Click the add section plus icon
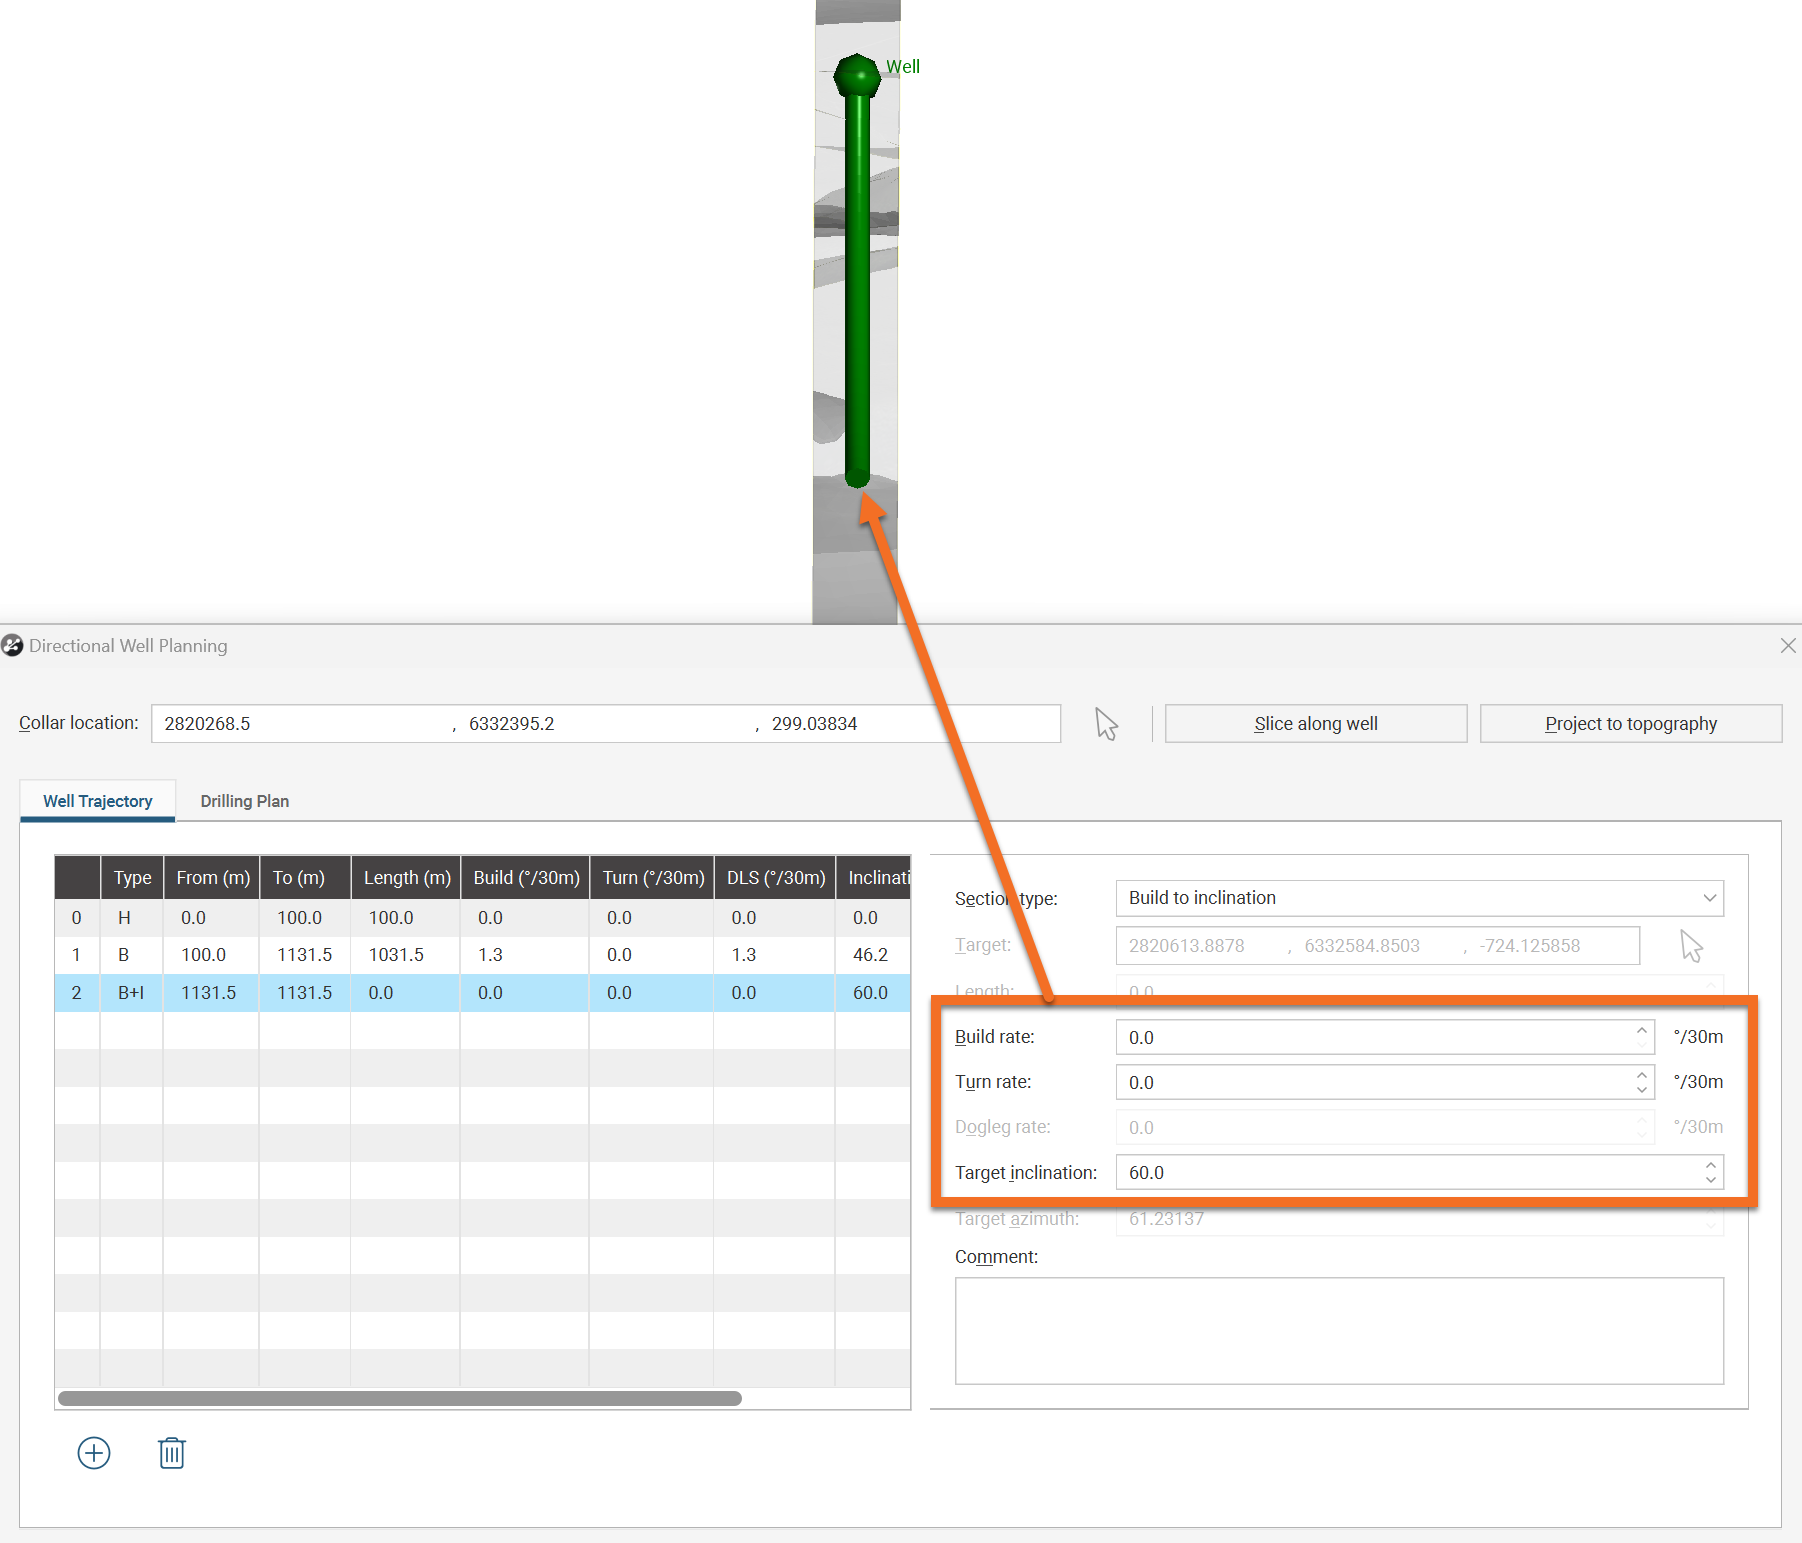 click(x=94, y=1453)
